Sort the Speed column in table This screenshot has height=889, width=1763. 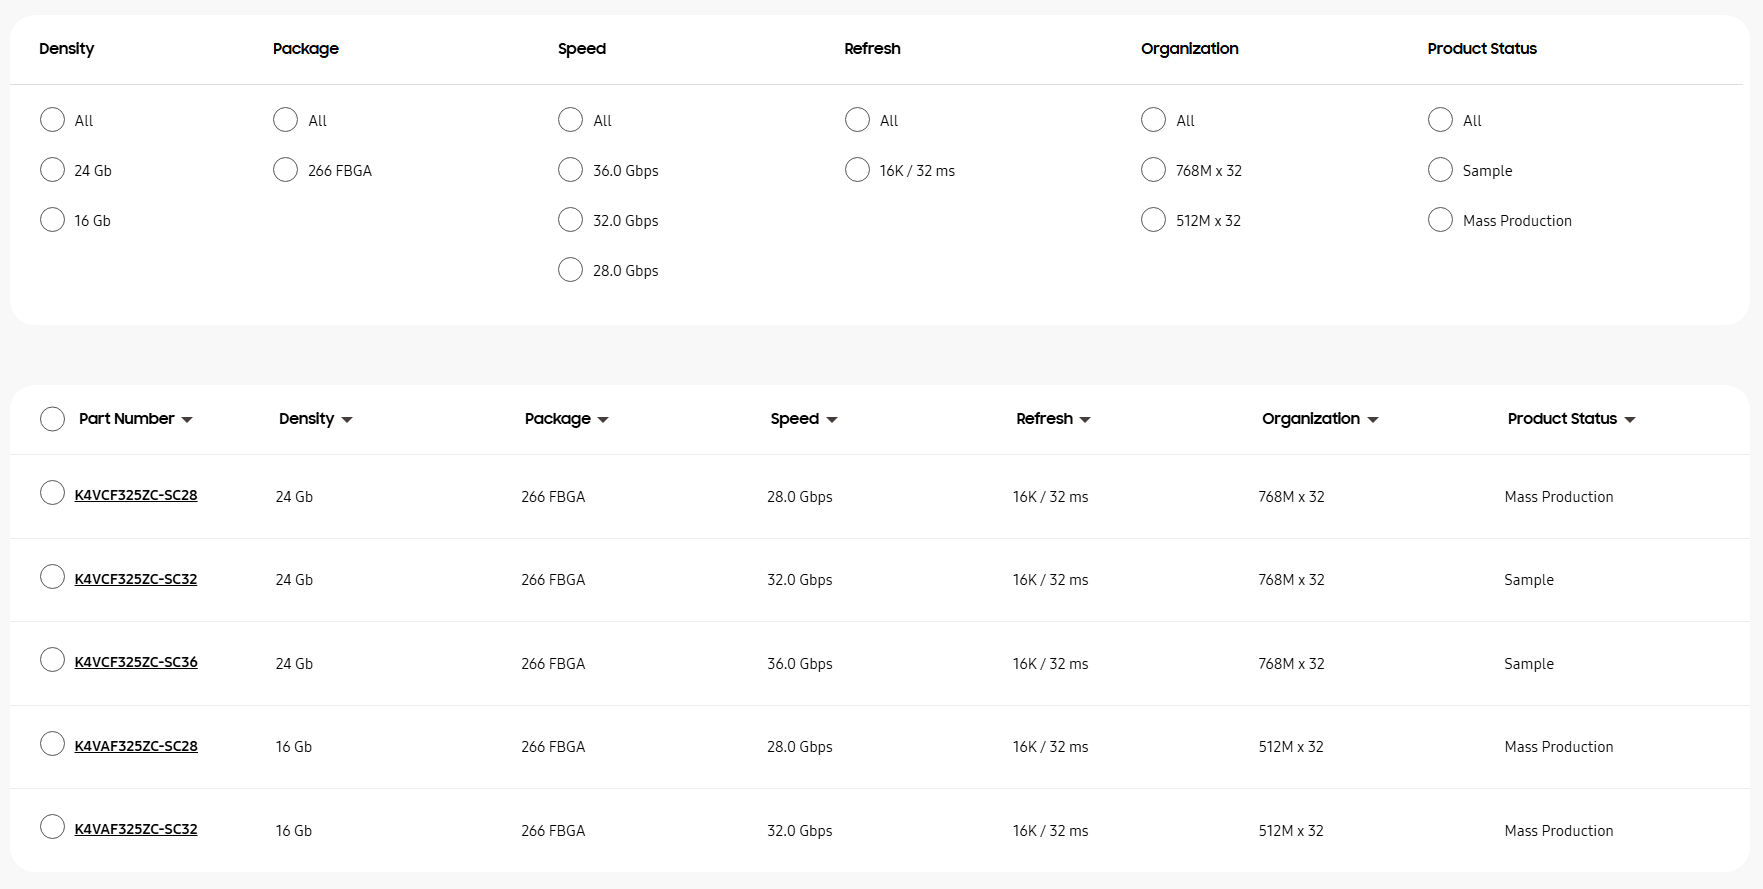point(803,419)
